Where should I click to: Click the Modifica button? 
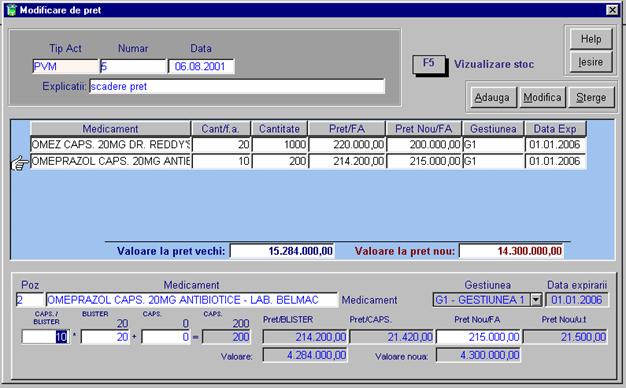click(542, 97)
